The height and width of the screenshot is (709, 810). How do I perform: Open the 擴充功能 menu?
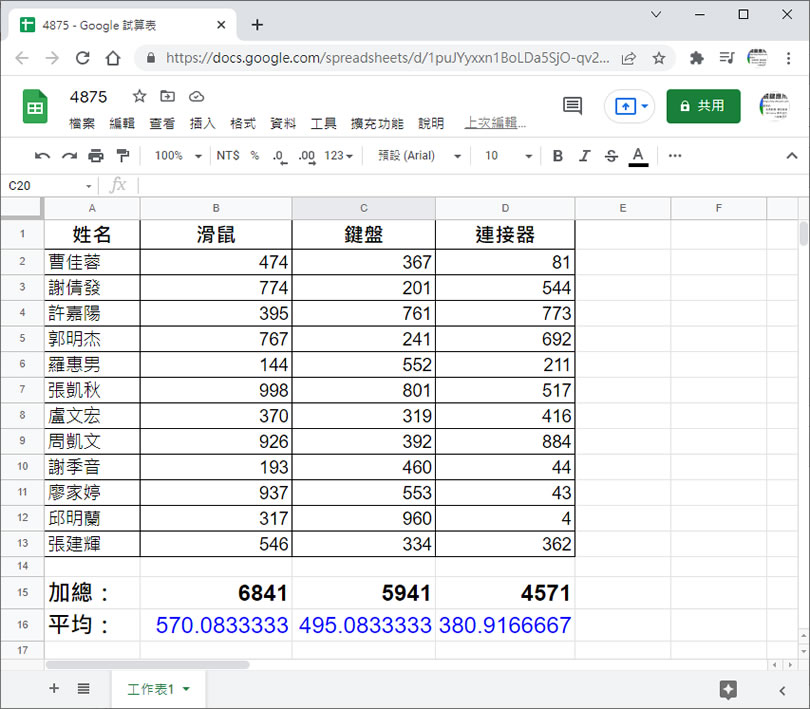[x=377, y=124]
